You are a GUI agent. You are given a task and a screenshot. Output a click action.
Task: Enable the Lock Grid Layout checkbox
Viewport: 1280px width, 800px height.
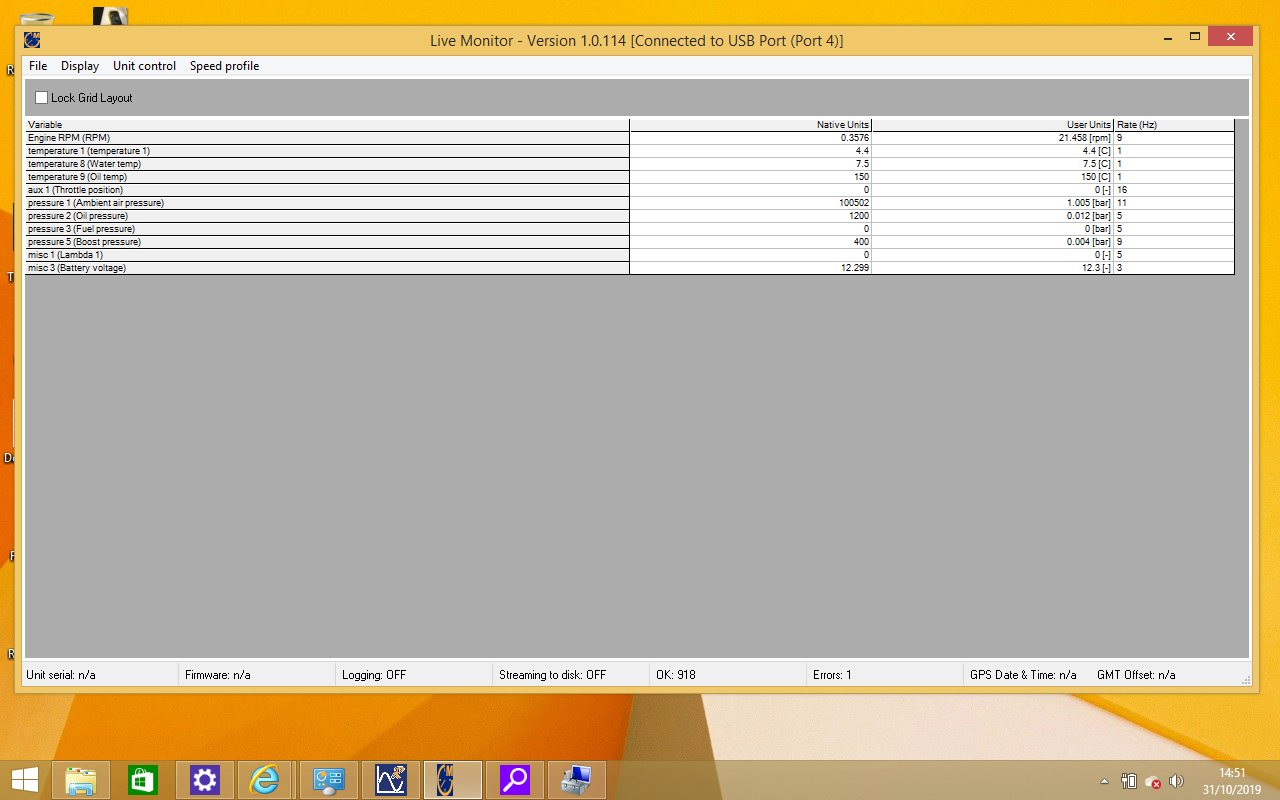42,98
